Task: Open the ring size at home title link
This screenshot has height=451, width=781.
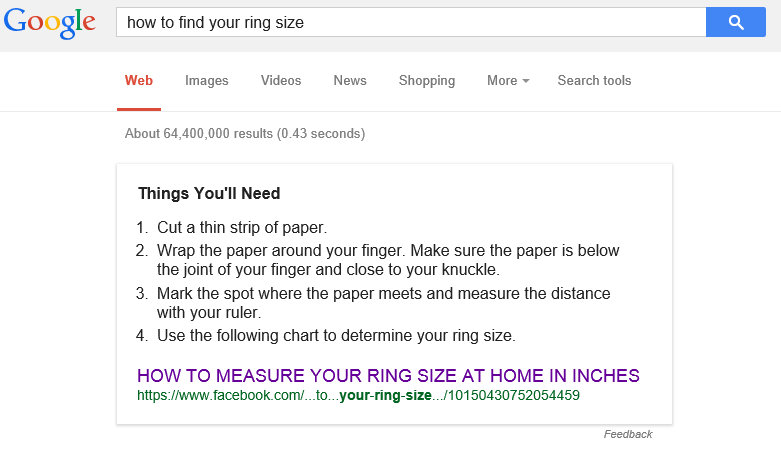Action: coord(388,376)
